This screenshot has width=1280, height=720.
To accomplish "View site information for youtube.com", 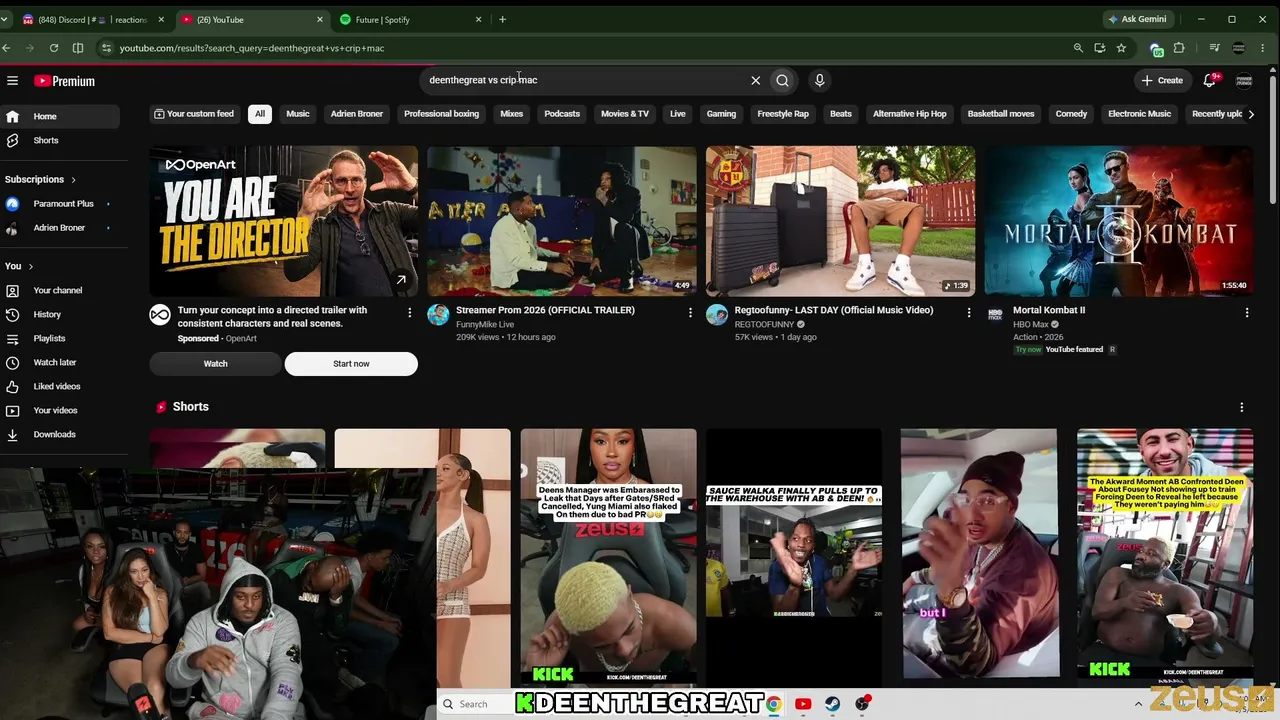I will tap(106, 48).
